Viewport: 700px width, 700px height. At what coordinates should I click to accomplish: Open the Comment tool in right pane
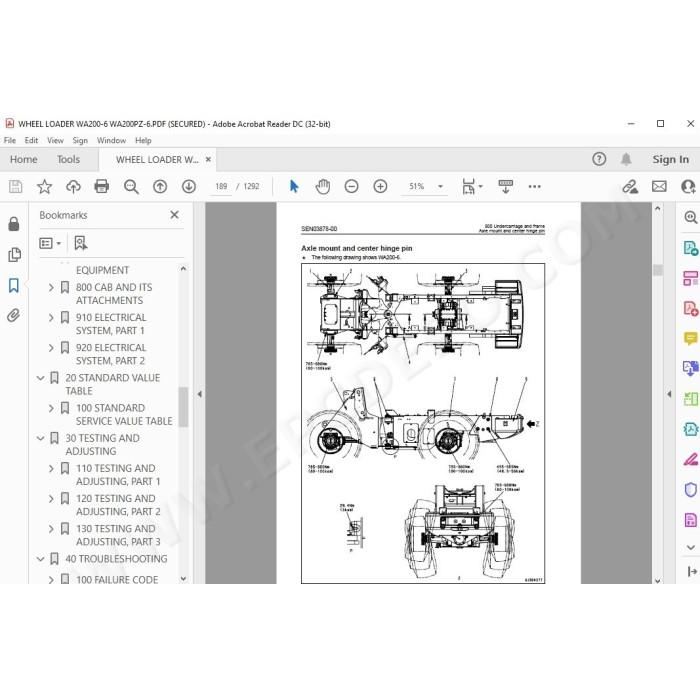click(690, 338)
